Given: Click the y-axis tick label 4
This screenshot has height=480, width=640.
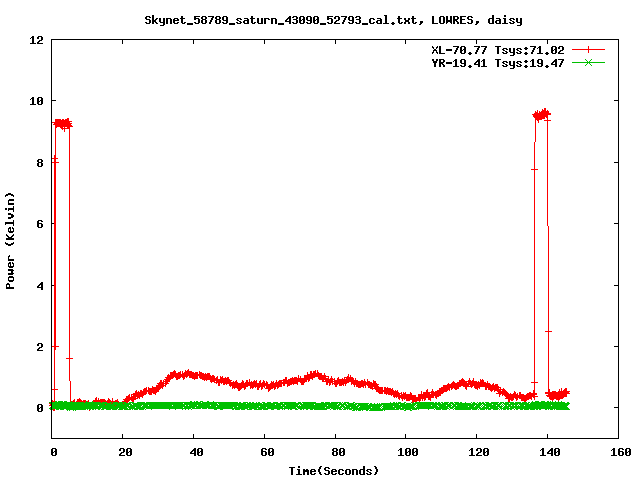Looking at the screenshot, I should [40, 286].
